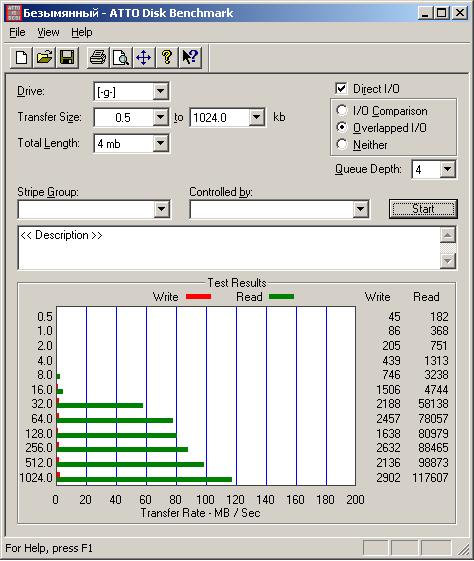Click the status bar text For Help, press F1
Viewport: 474px width, 561px height.
pyautogui.click(x=49, y=548)
